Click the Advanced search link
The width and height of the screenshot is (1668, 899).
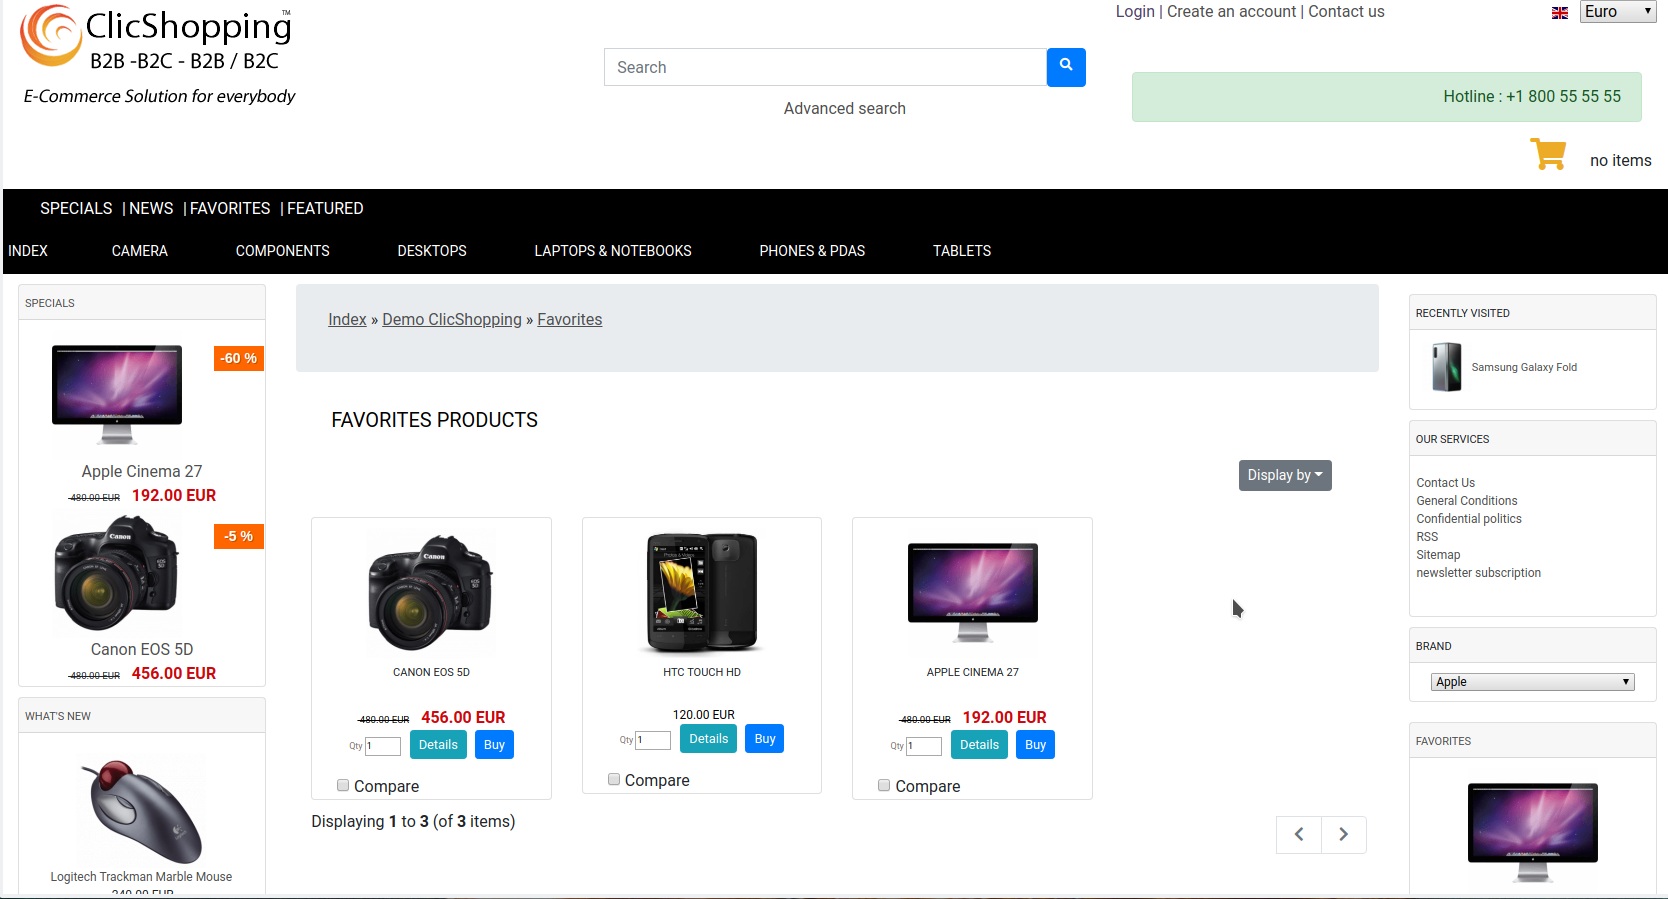click(x=845, y=108)
